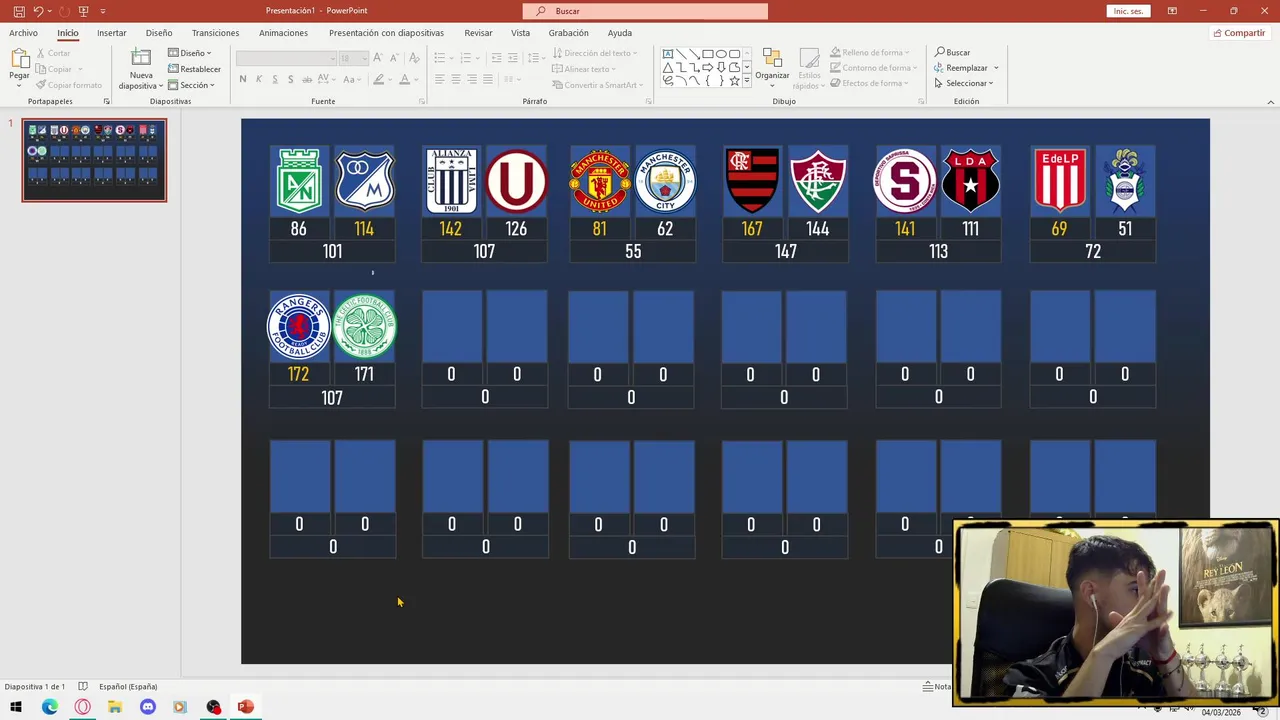This screenshot has width=1280, height=720.
Task: Select the text box shape in the gallery
Action: (668, 54)
